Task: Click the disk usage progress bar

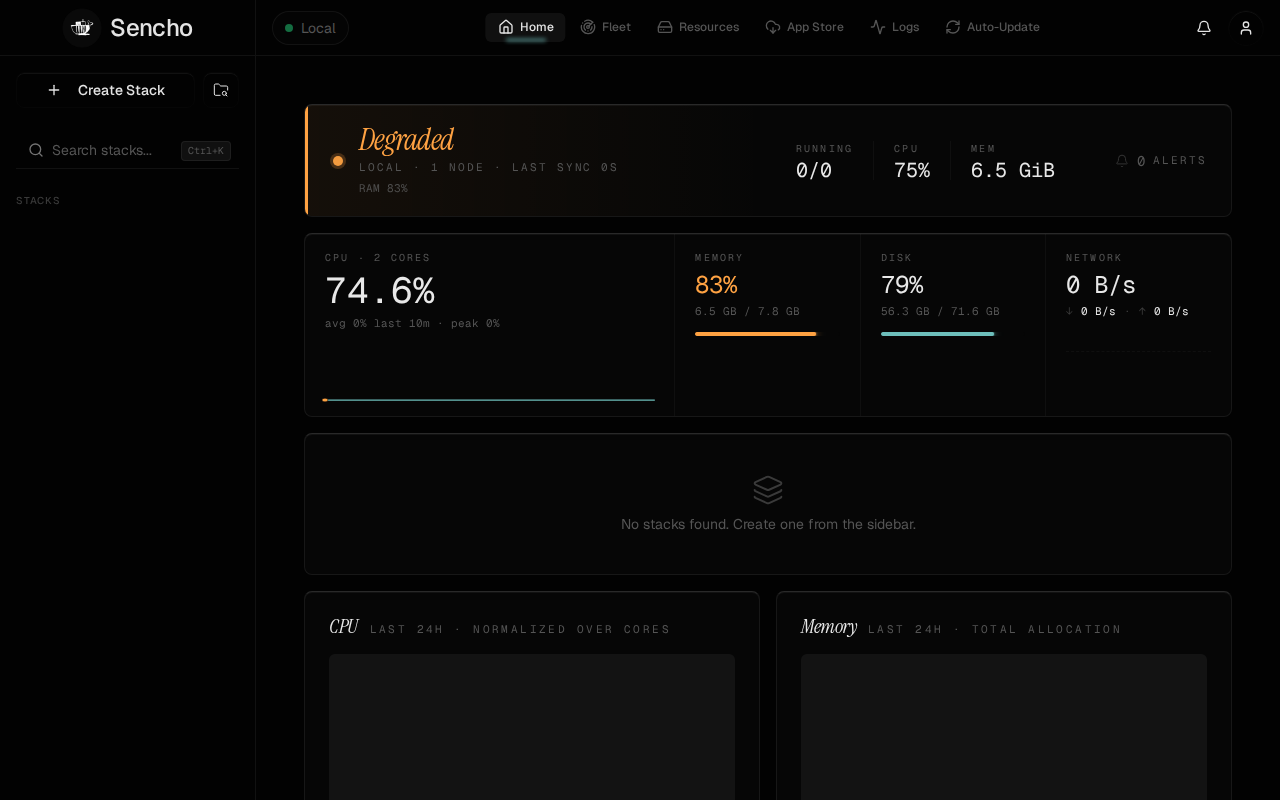Action: pyautogui.click(x=940, y=334)
